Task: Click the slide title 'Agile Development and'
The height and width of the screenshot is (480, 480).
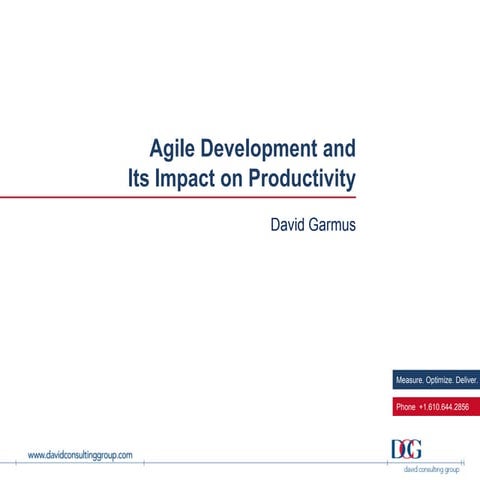Action: point(253,148)
